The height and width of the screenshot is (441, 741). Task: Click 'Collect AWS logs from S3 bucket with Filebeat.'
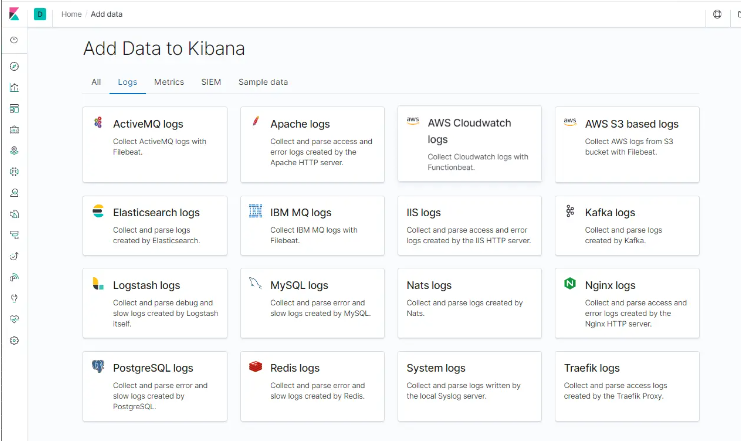629,147
